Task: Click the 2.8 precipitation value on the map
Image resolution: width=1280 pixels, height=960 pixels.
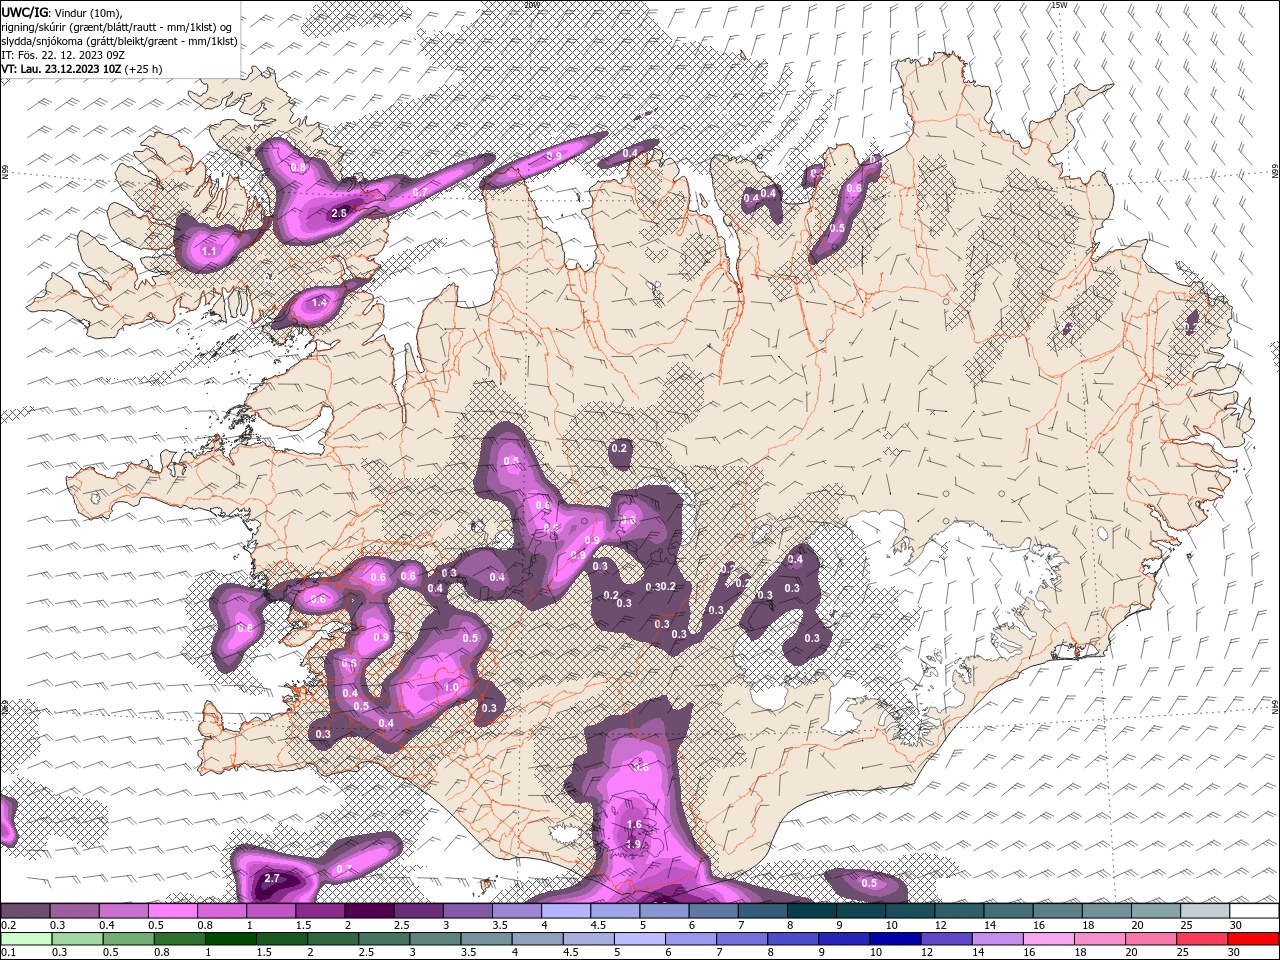Action: coord(339,213)
